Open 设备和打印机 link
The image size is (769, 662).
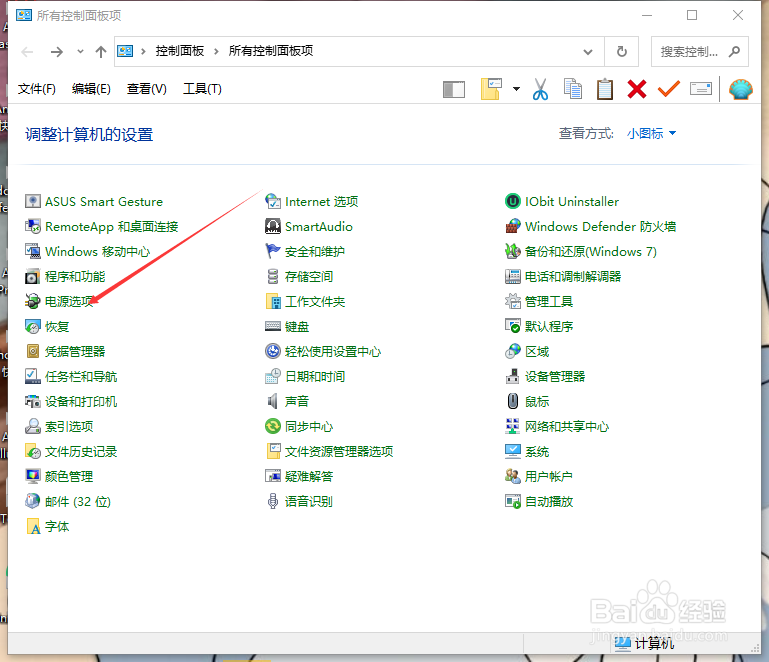point(81,402)
